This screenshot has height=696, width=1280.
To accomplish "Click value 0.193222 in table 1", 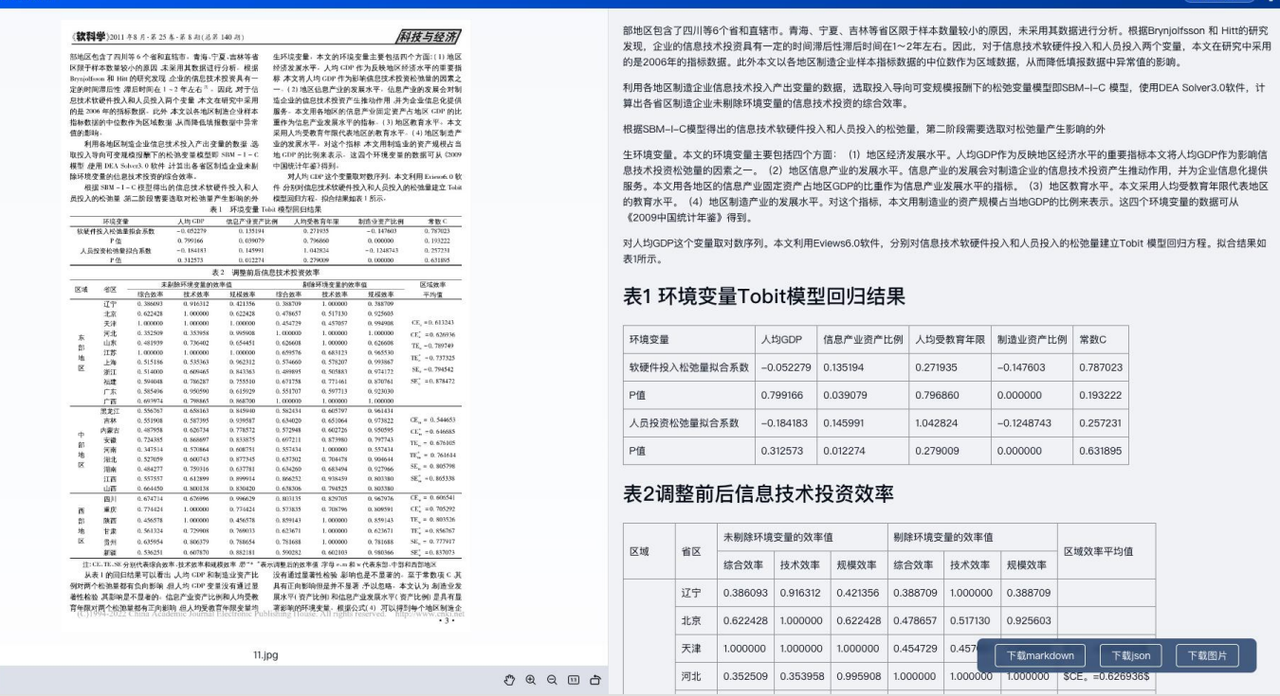I will coord(1101,395).
